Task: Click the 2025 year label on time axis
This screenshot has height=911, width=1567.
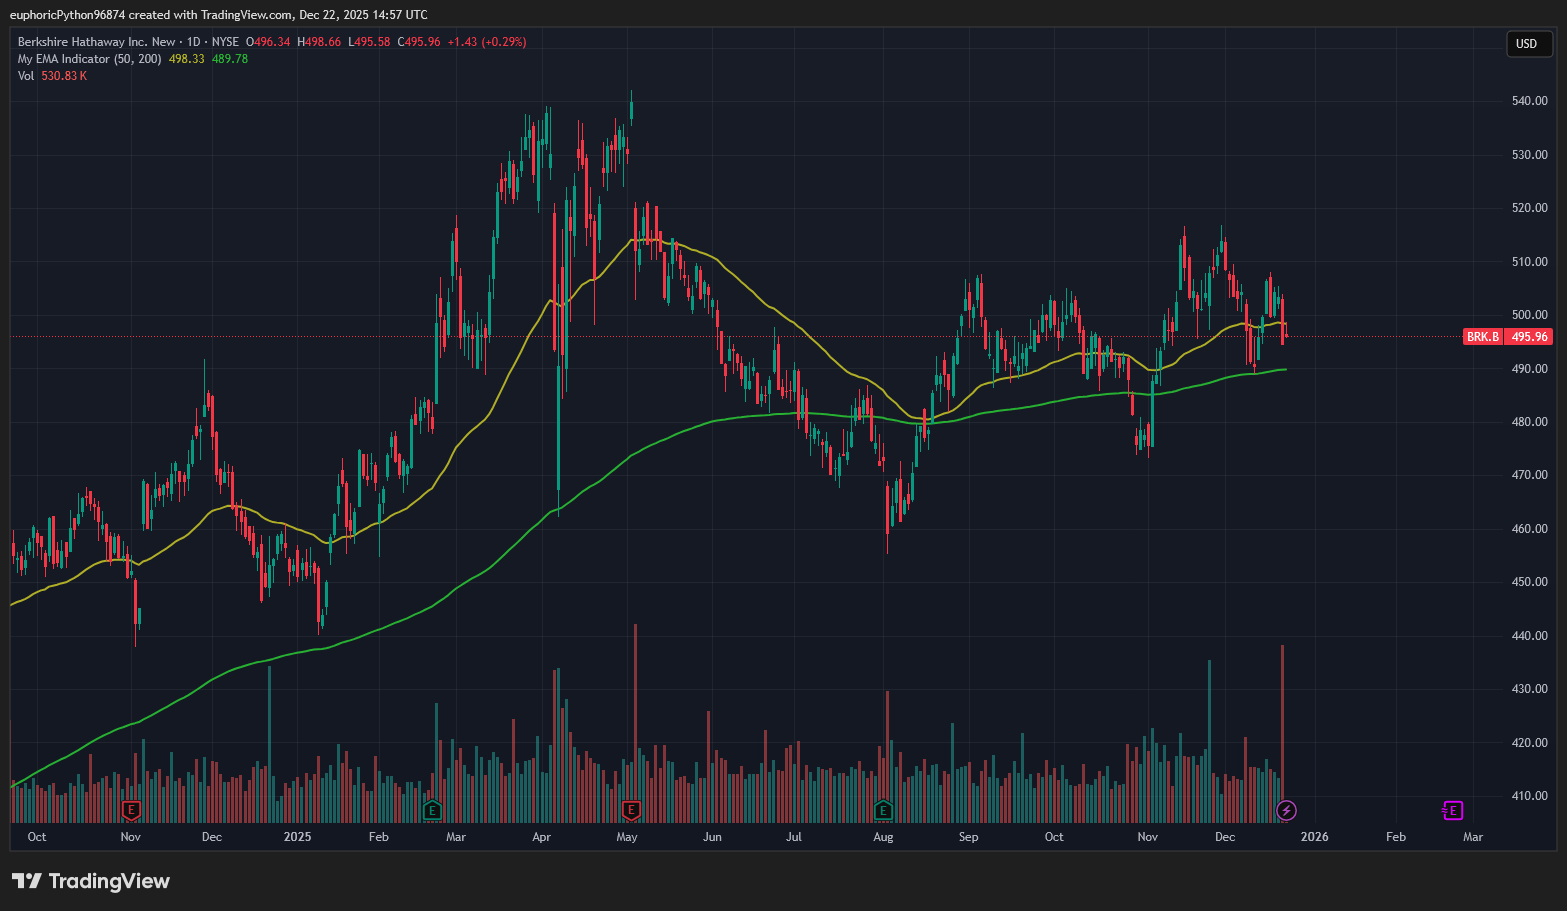Action: (297, 837)
